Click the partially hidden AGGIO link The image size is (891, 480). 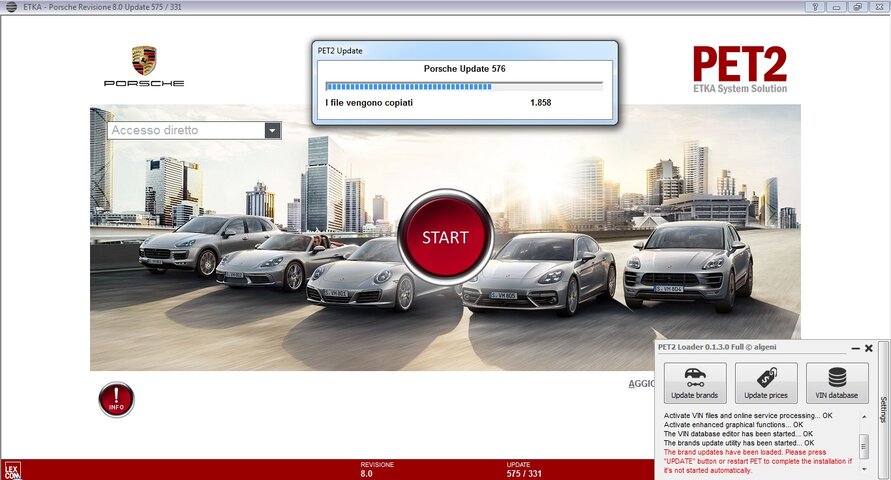[641, 384]
